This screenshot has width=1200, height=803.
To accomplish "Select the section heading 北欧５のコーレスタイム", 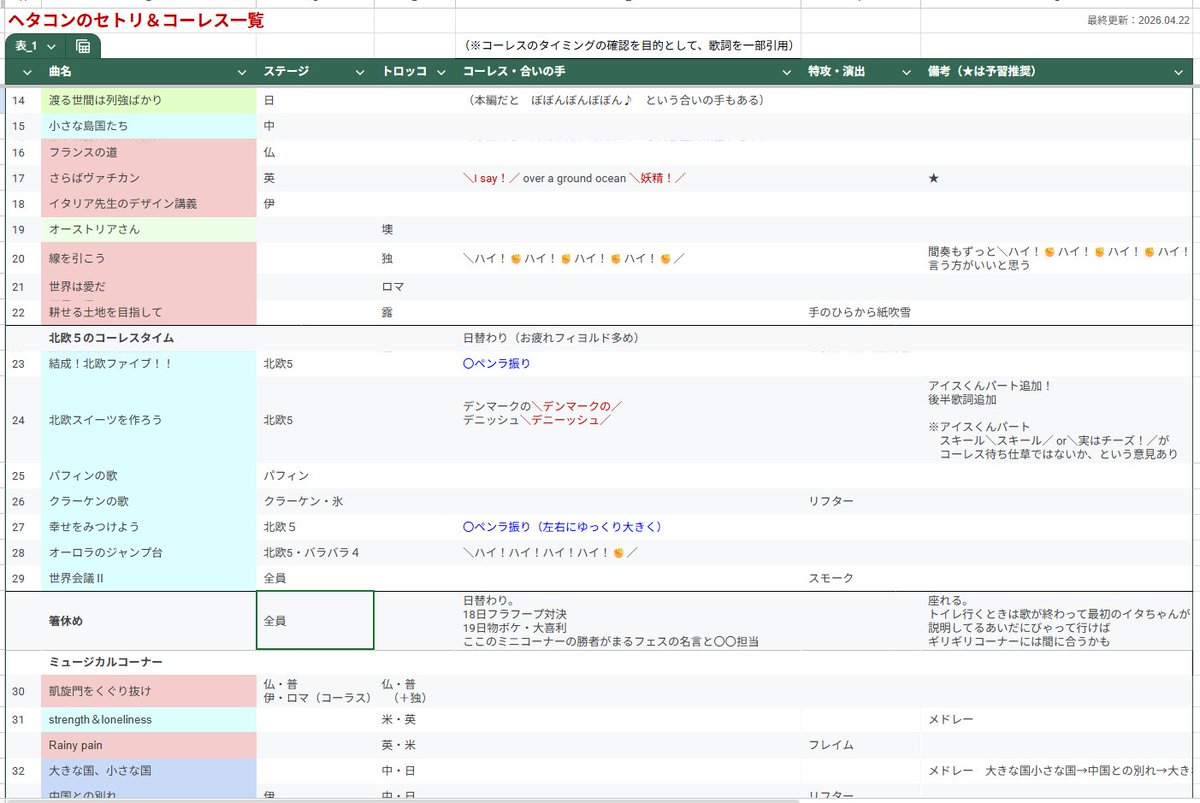I will pos(149,338).
